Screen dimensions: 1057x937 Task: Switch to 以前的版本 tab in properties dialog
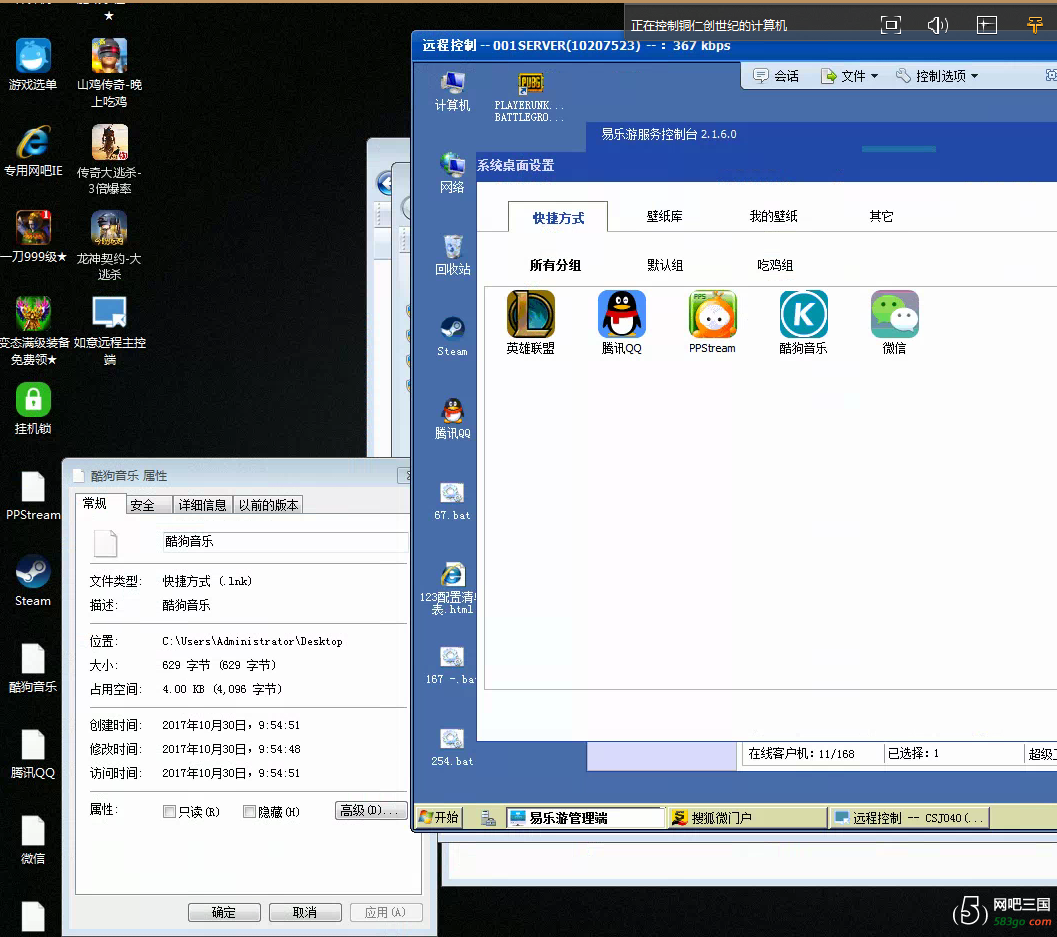click(x=268, y=505)
